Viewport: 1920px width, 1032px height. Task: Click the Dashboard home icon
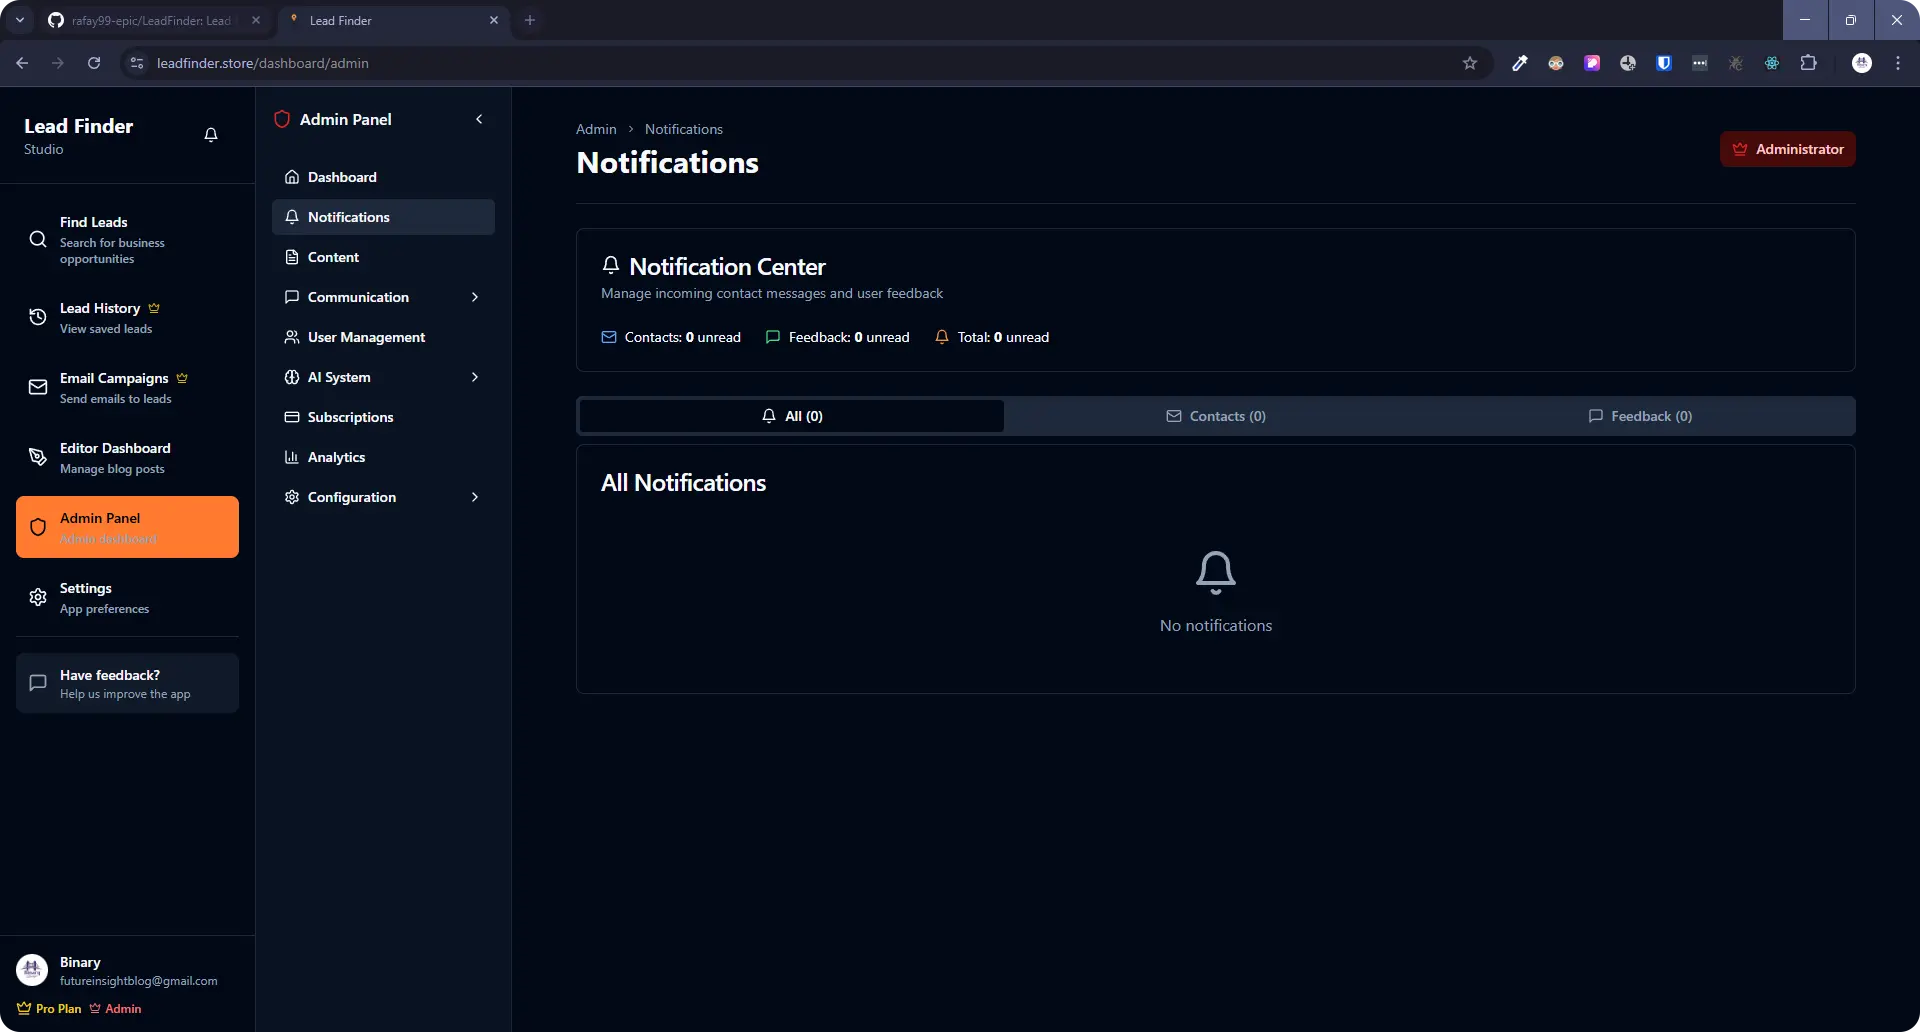(x=292, y=177)
